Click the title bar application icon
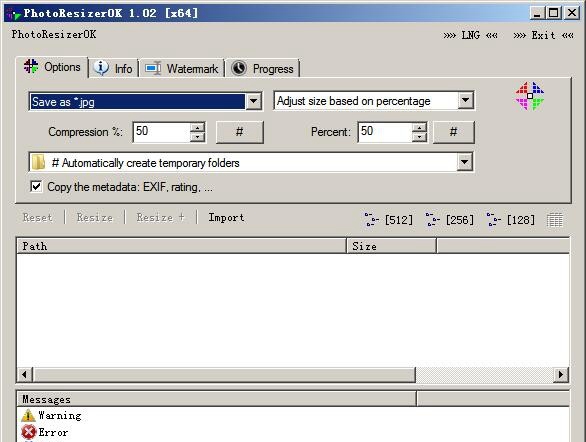The height and width of the screenshot is (442, 586). tap(13, 14)
